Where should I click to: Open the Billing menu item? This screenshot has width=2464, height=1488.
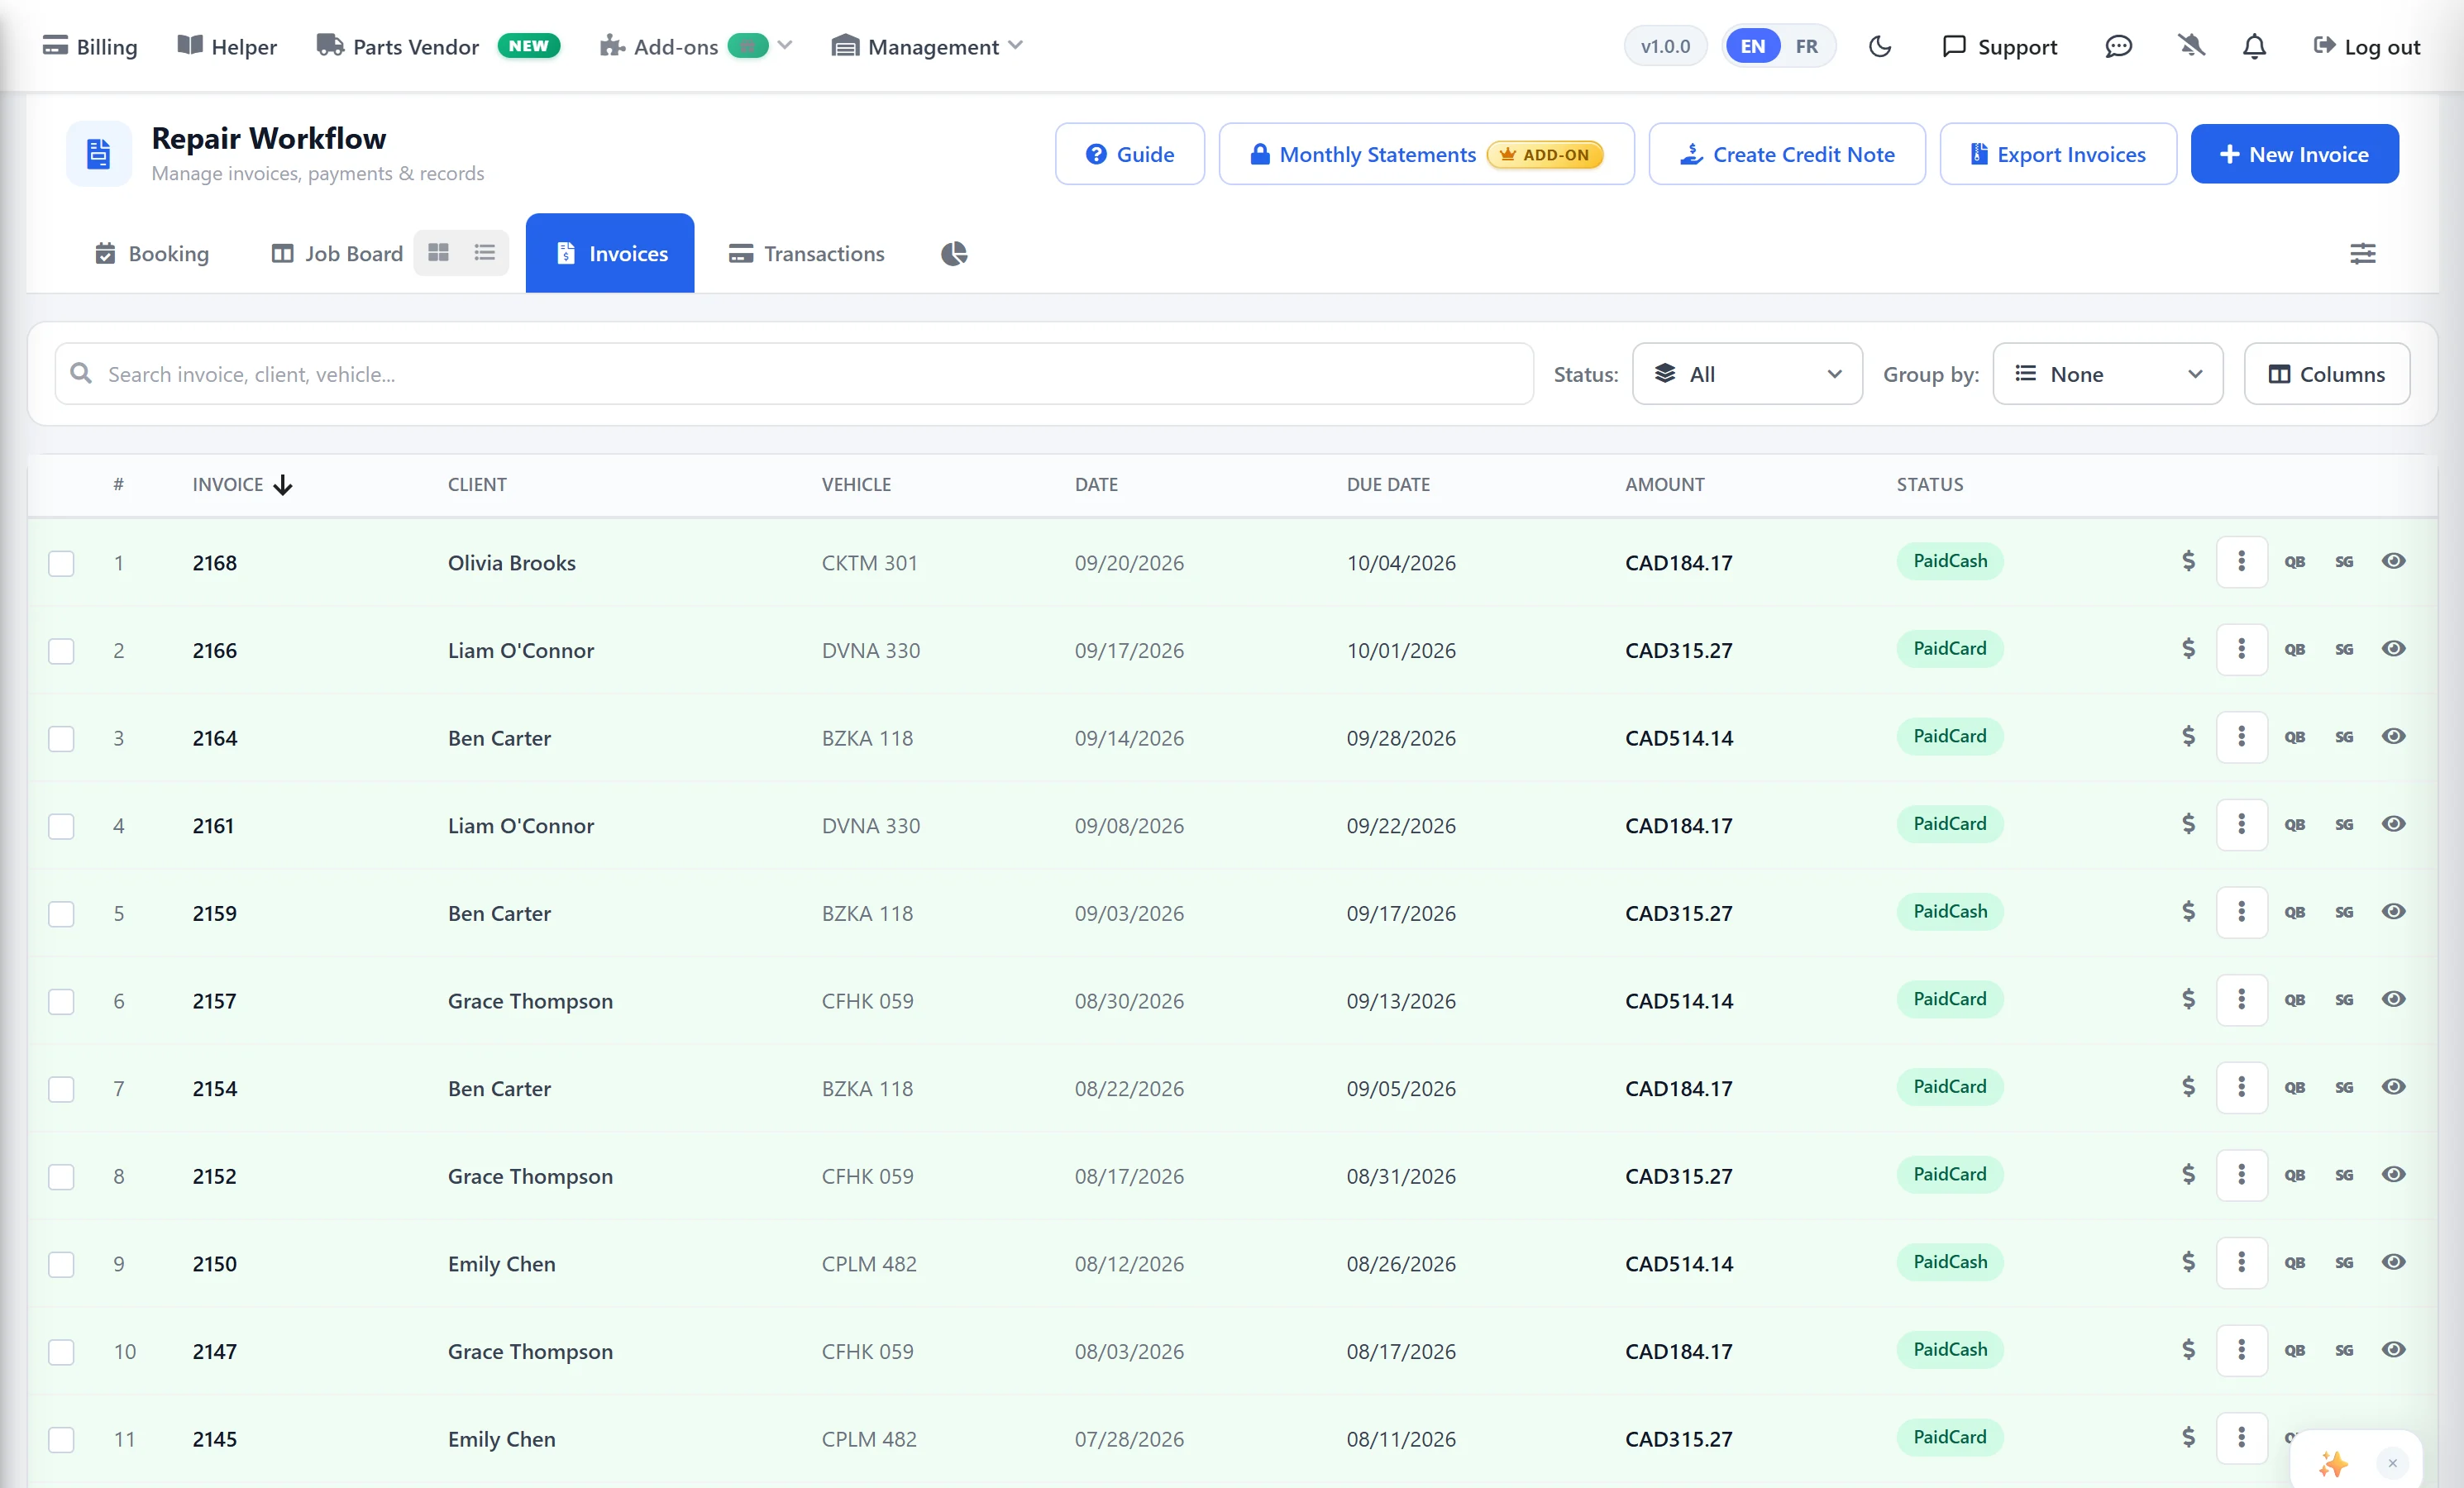90,46
